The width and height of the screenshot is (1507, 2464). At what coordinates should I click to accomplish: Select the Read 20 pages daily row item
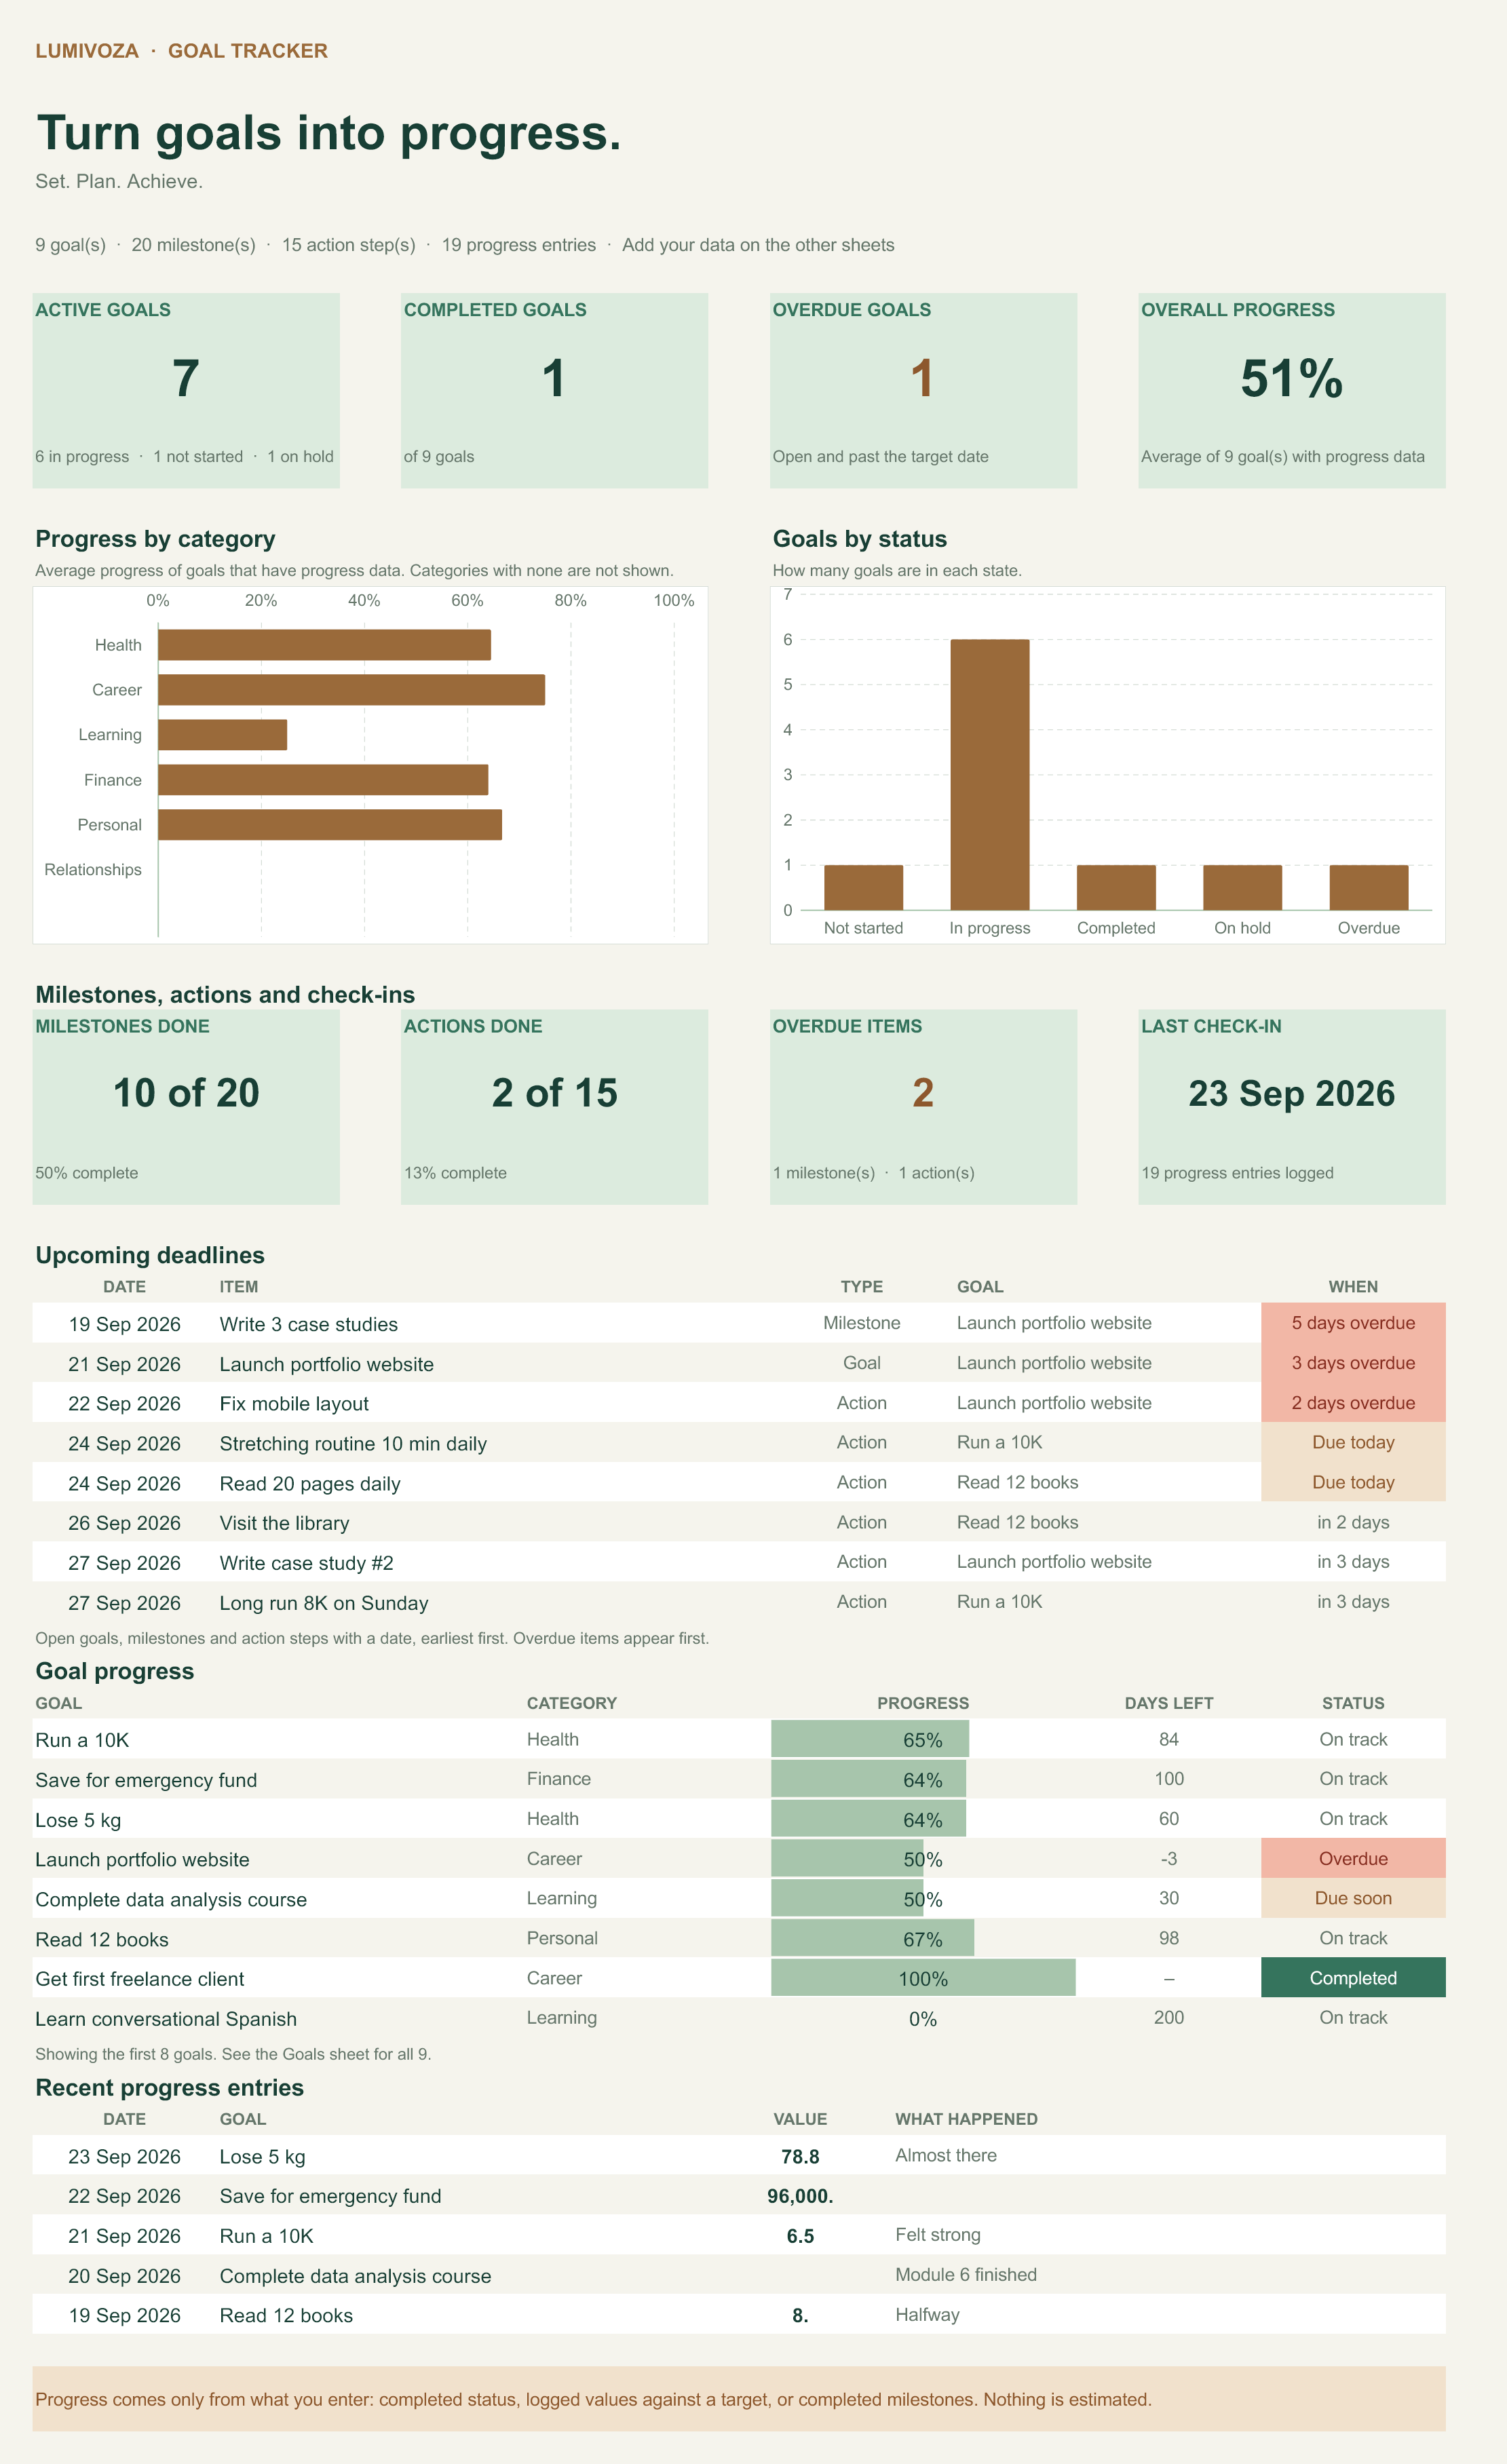tap(310, 1484)
